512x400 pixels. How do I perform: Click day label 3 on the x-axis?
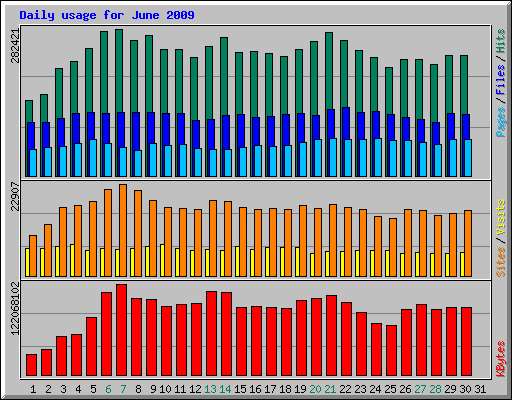[63, 389]
